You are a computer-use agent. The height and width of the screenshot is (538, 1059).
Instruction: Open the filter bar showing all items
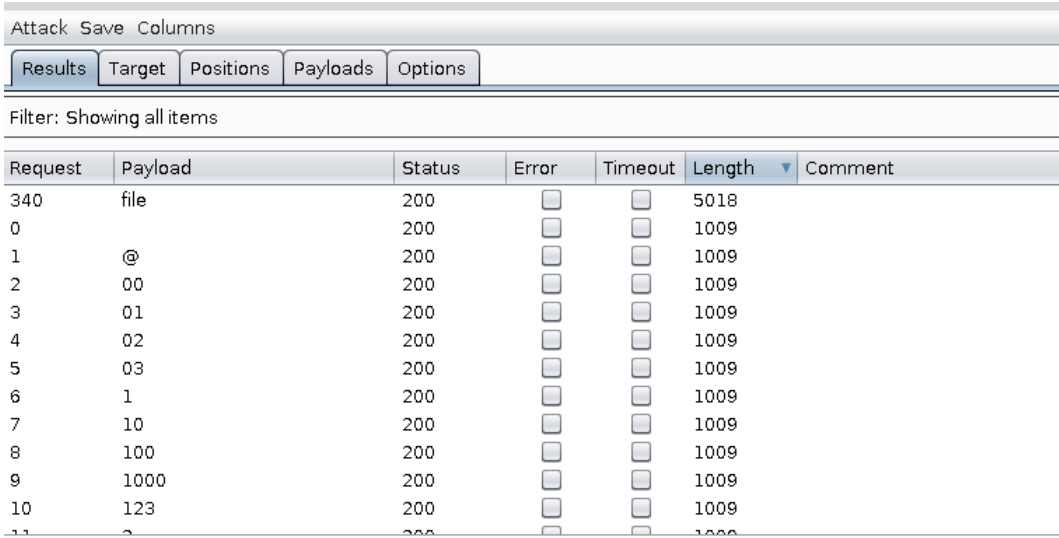(x=531, y=117)
